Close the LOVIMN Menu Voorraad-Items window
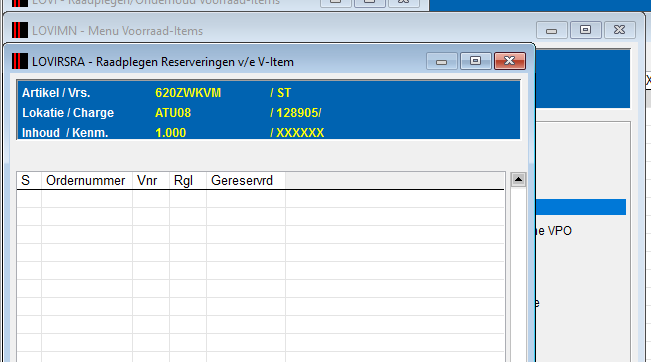Viewport: 651px width, 362px height. point(619,30)
